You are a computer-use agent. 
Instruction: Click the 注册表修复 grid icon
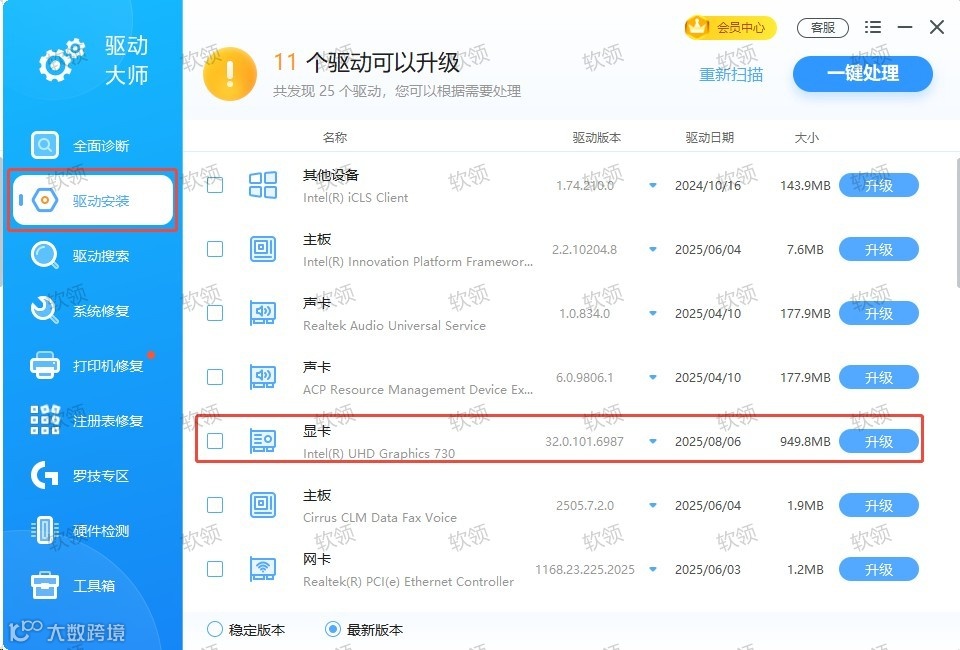tap(45, 420)
